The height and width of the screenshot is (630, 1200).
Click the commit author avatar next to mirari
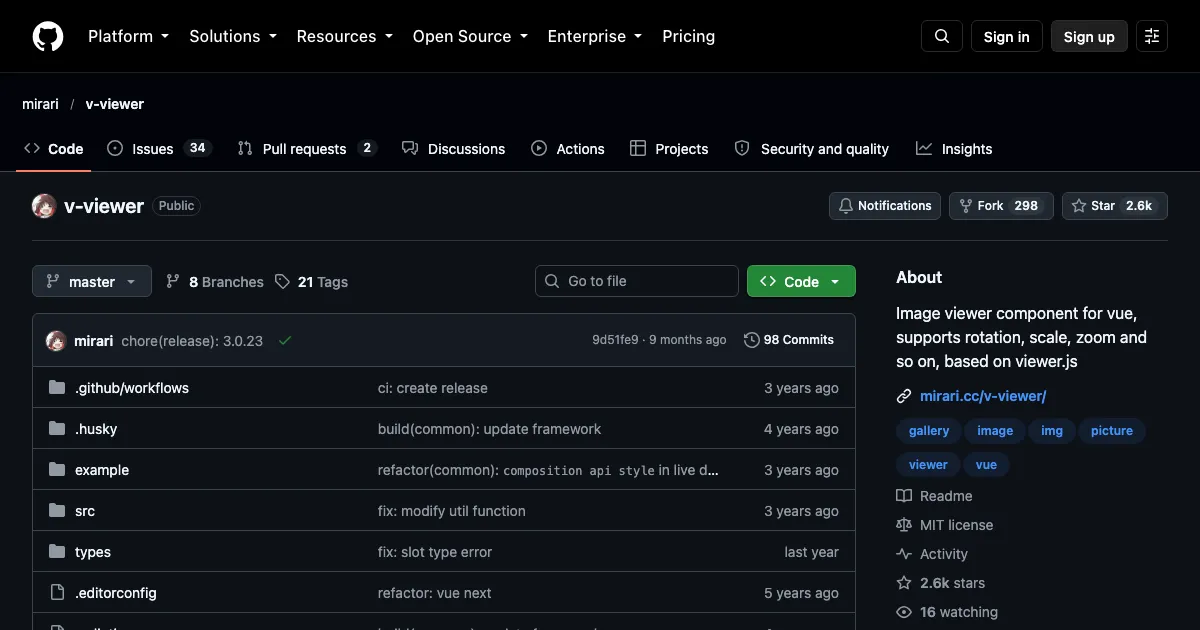pyautogui.click(x=56, y=340)
